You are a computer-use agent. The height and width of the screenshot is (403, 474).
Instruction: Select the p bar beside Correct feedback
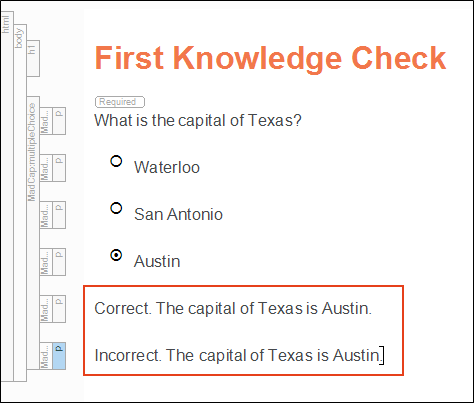coord(59,309)
